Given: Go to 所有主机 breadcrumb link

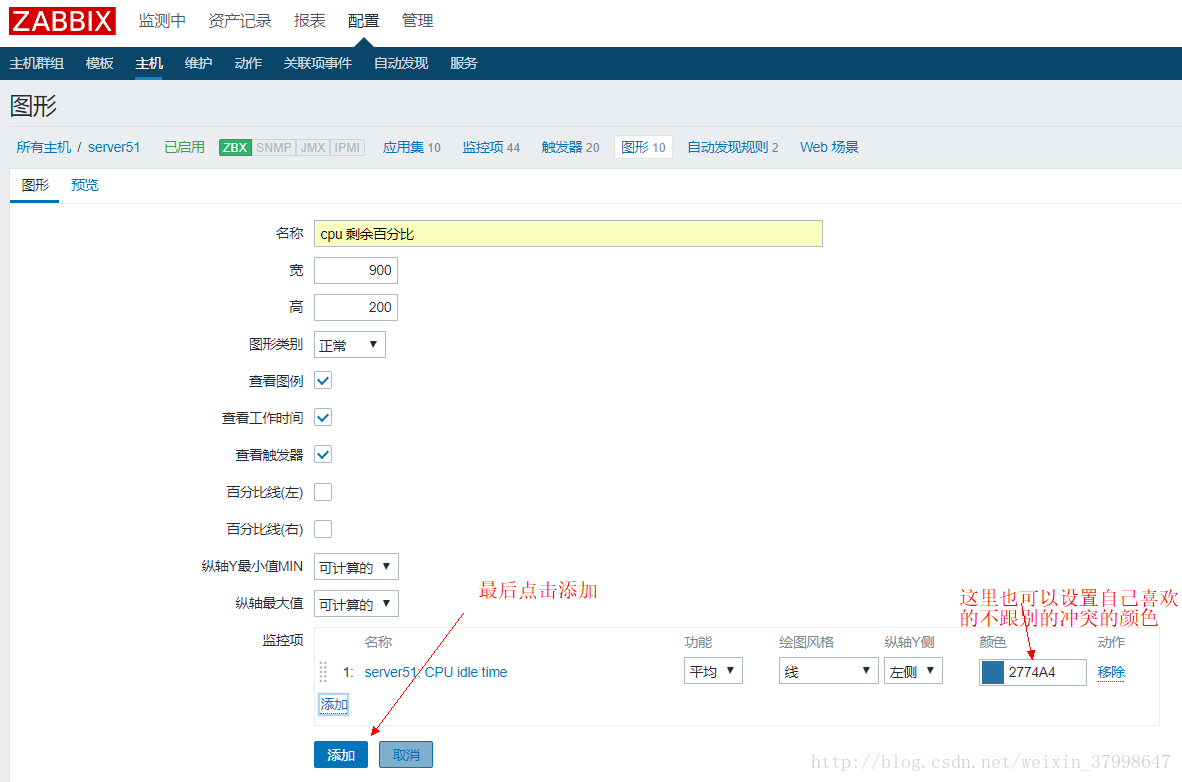Looking at the screenshot, I should pyautogui.click(x=44, y=147).
